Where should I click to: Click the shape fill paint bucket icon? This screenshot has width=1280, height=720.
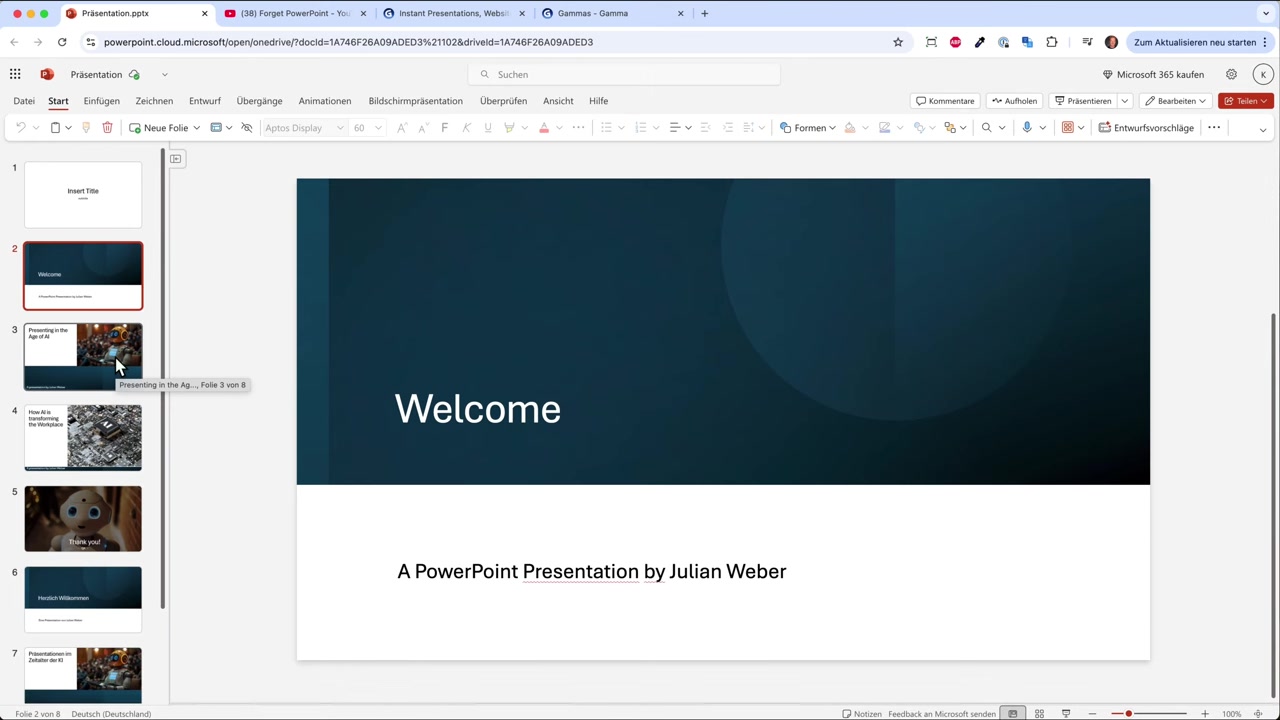coord(850,128)
